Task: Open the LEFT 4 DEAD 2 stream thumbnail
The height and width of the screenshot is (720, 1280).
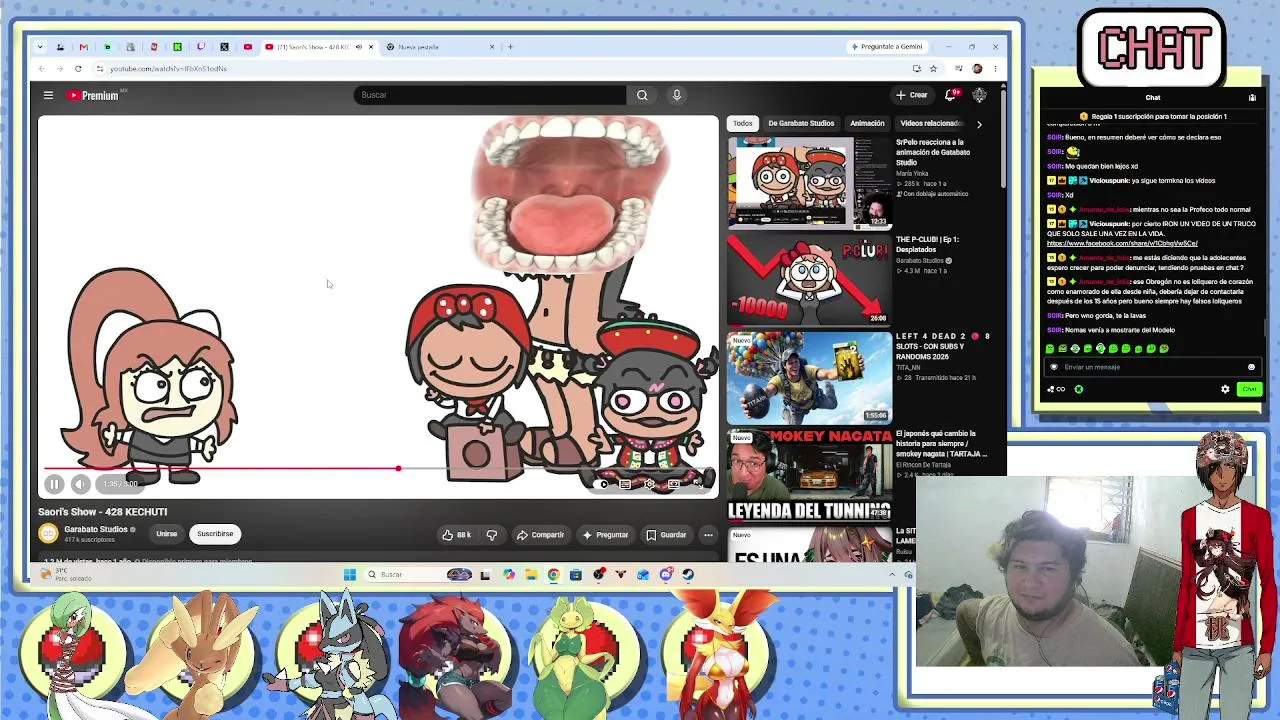Action: point(809,378)
